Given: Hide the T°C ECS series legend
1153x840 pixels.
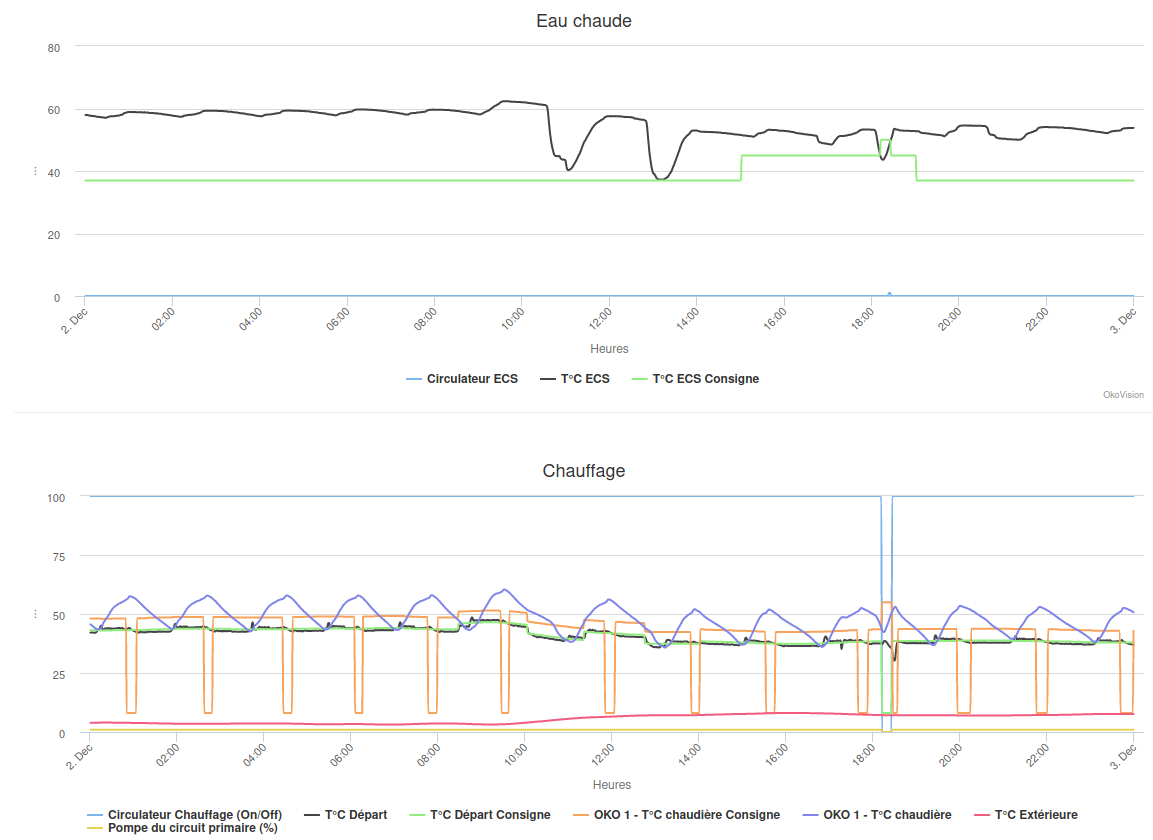Looking at the screenshot, I should coord(574,379).
